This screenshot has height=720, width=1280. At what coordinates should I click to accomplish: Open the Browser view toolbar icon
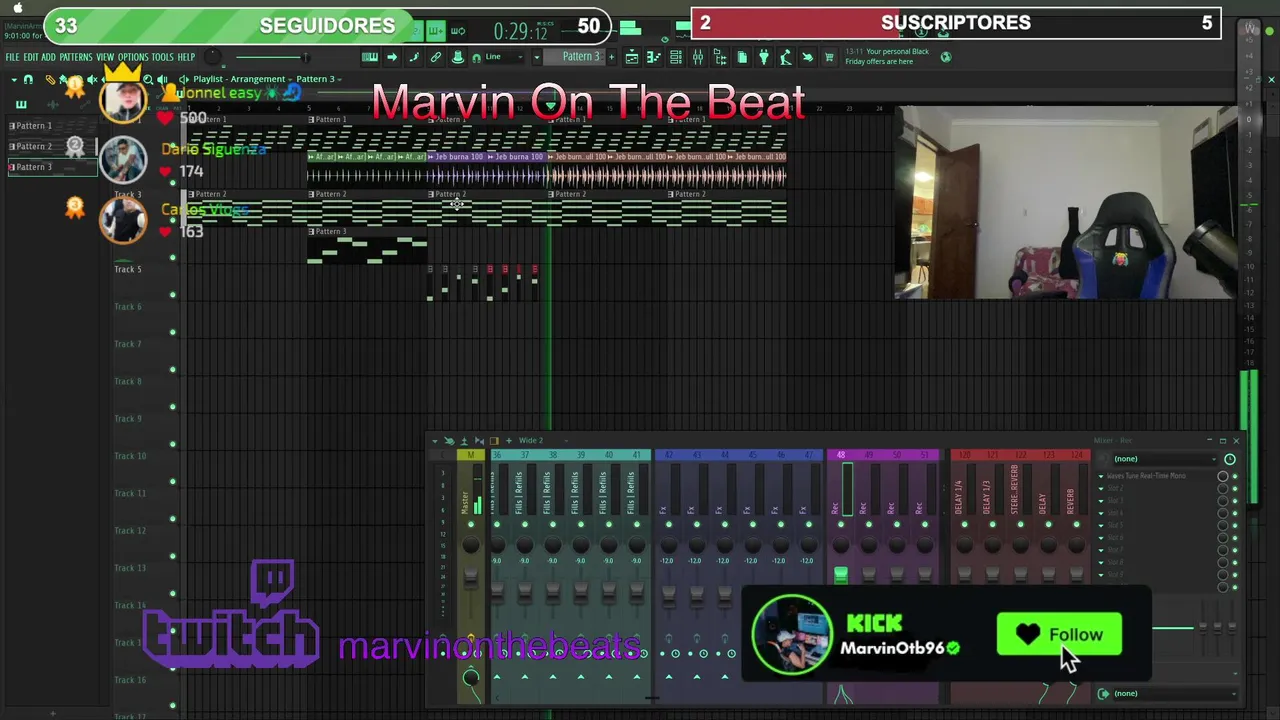point(721,57)
